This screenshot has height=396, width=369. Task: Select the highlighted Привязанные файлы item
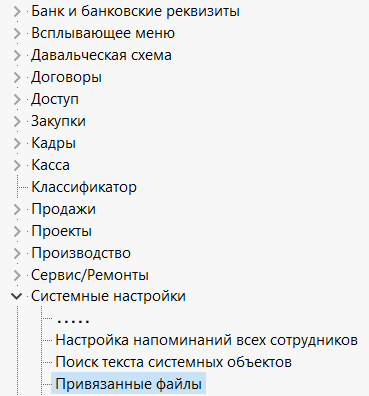(x=128, y=384)
